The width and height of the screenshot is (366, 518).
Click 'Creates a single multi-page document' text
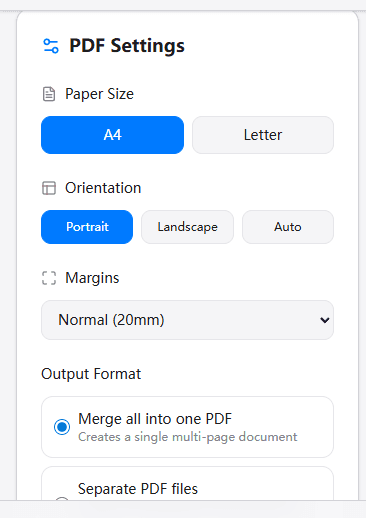point(187,437)
